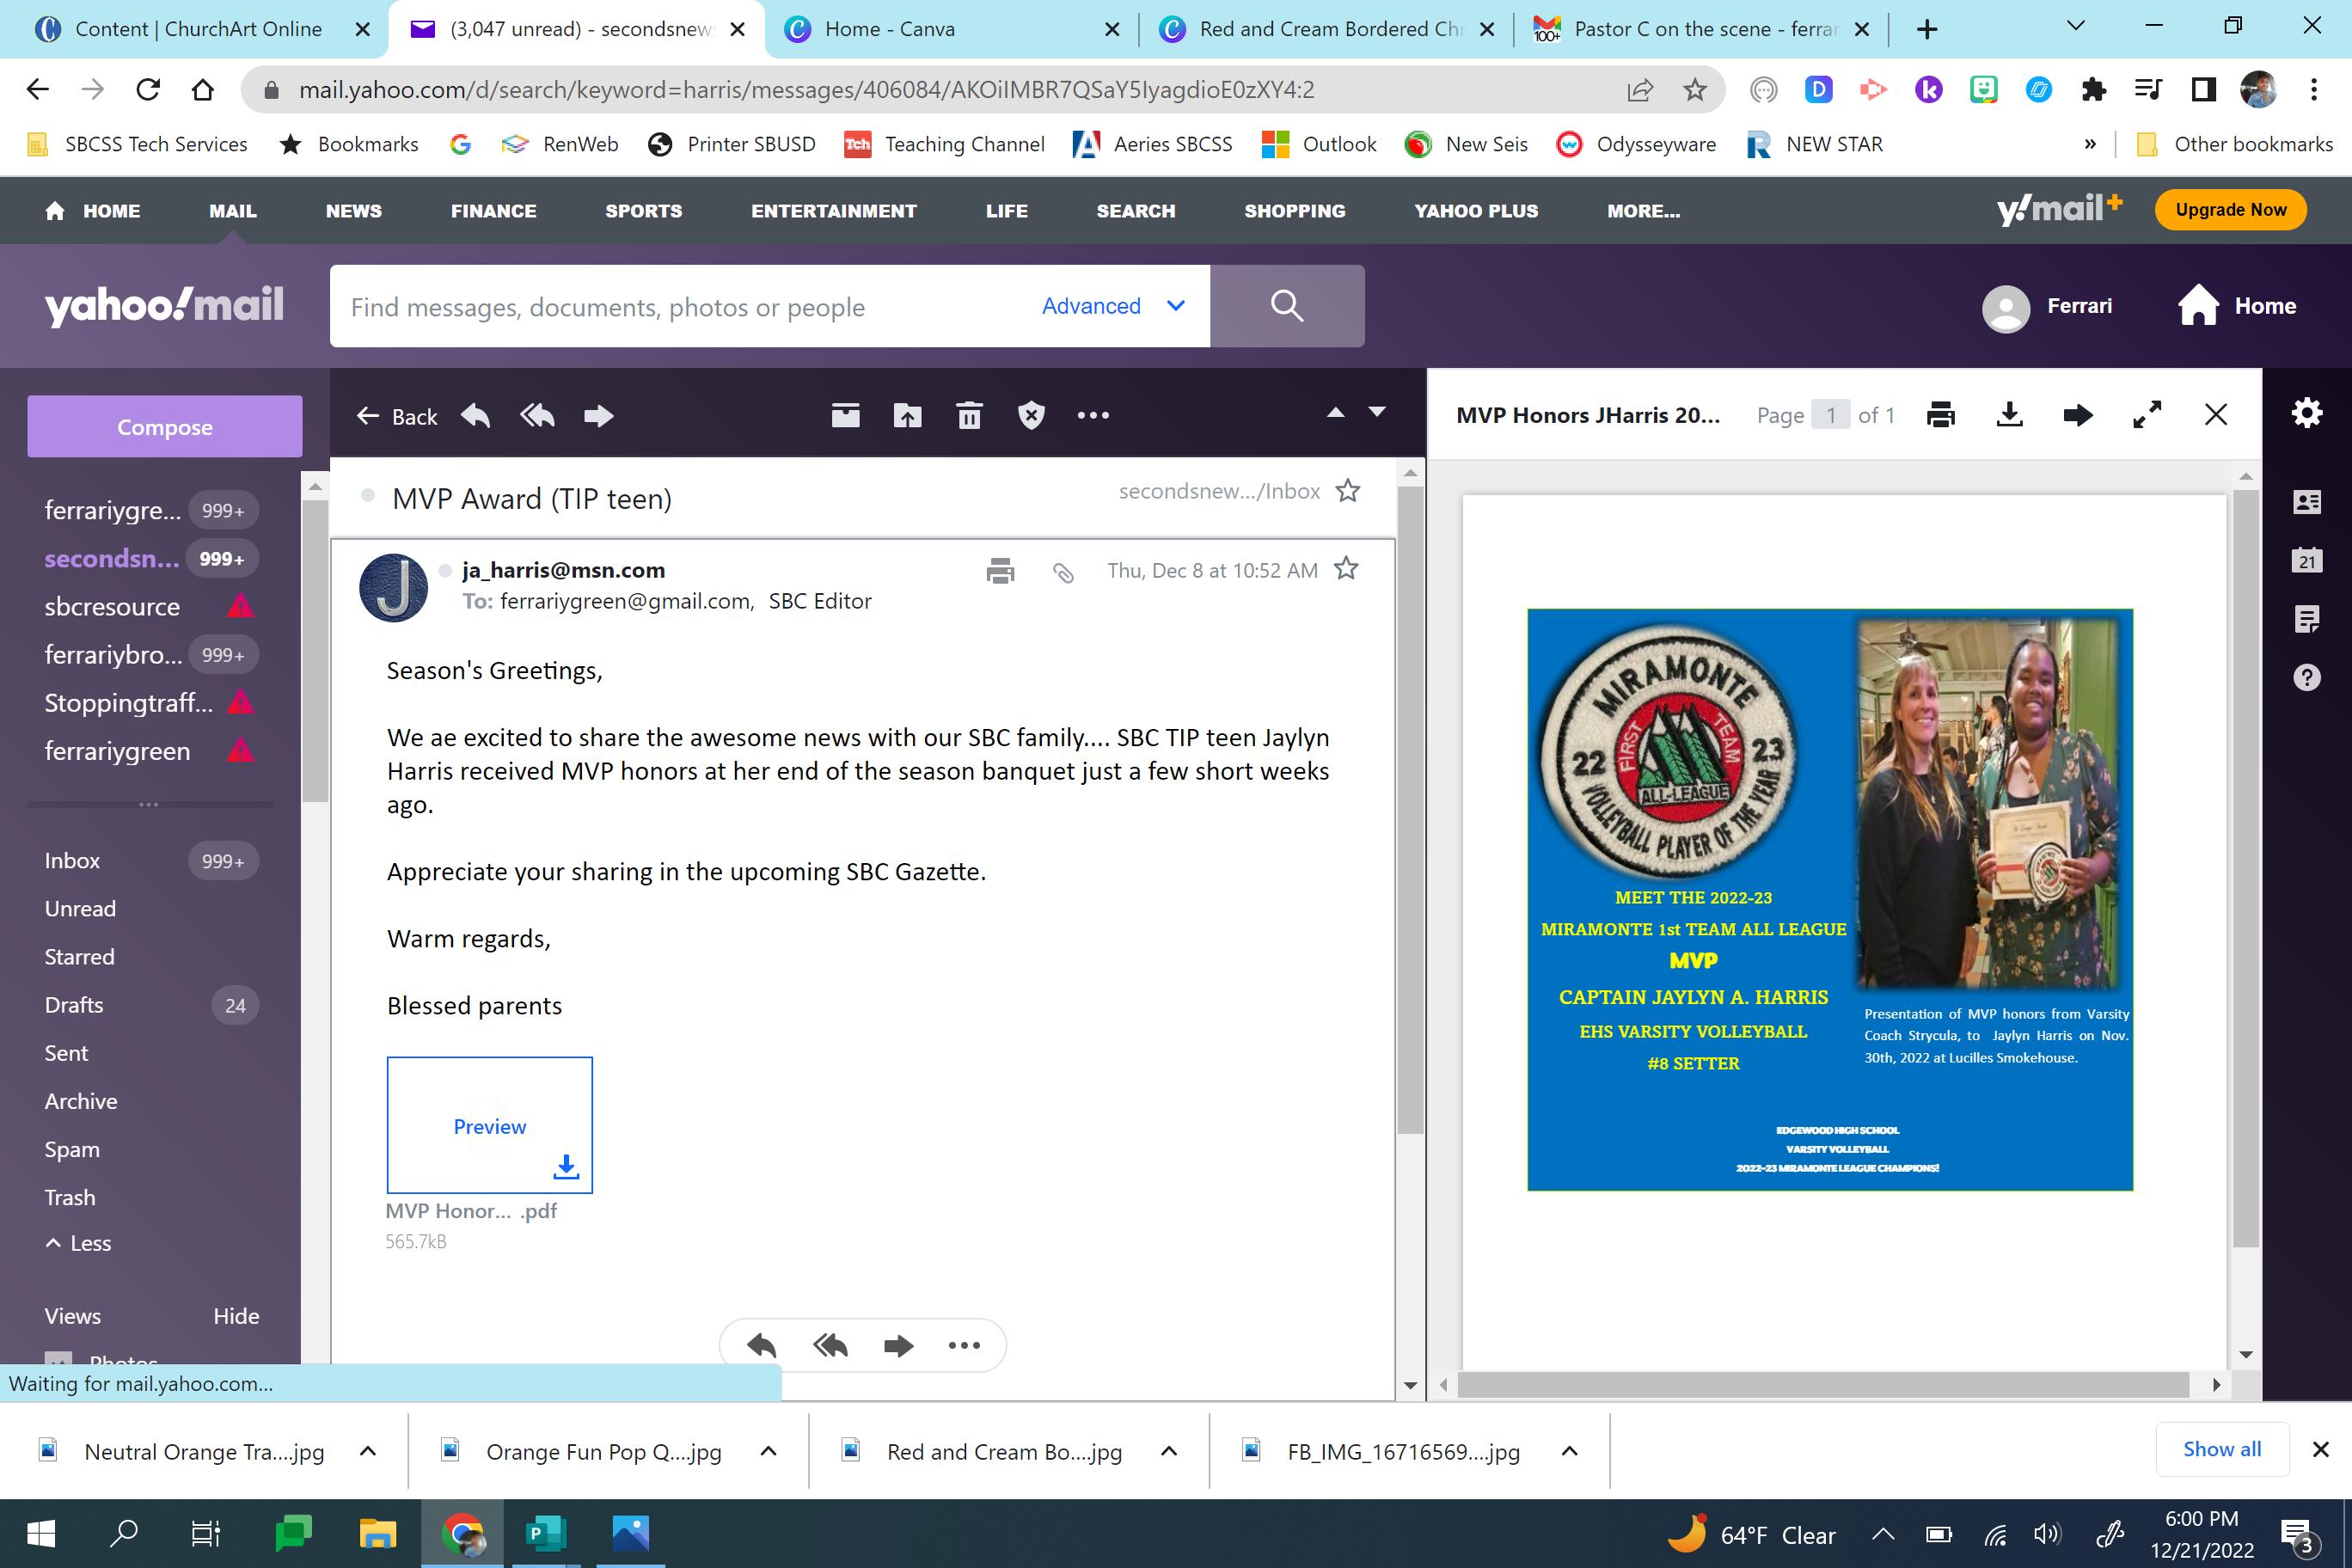Download the PDF from the preview pane
2352x1568 pixels.
2009,415
